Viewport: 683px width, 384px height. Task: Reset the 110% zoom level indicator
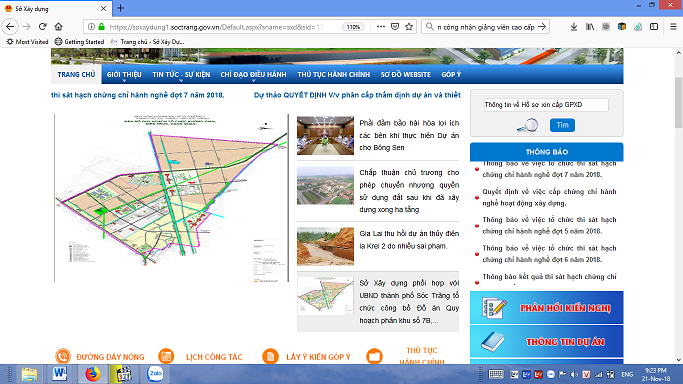point(353,27)
